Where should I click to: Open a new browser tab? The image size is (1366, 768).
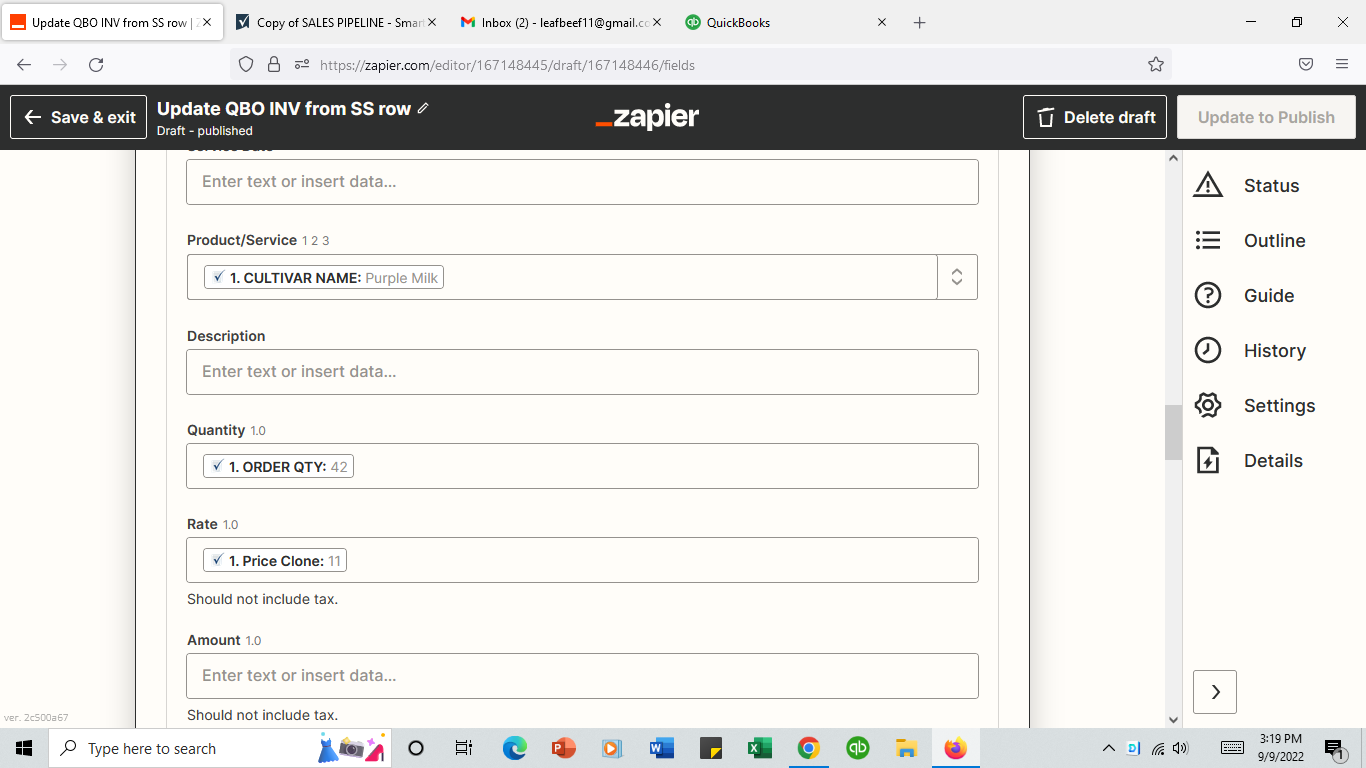[x=920, y=22]
